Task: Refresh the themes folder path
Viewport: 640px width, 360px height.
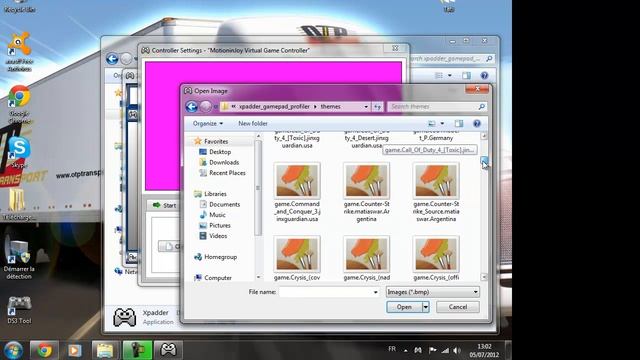Action: [x=378, y=107]
